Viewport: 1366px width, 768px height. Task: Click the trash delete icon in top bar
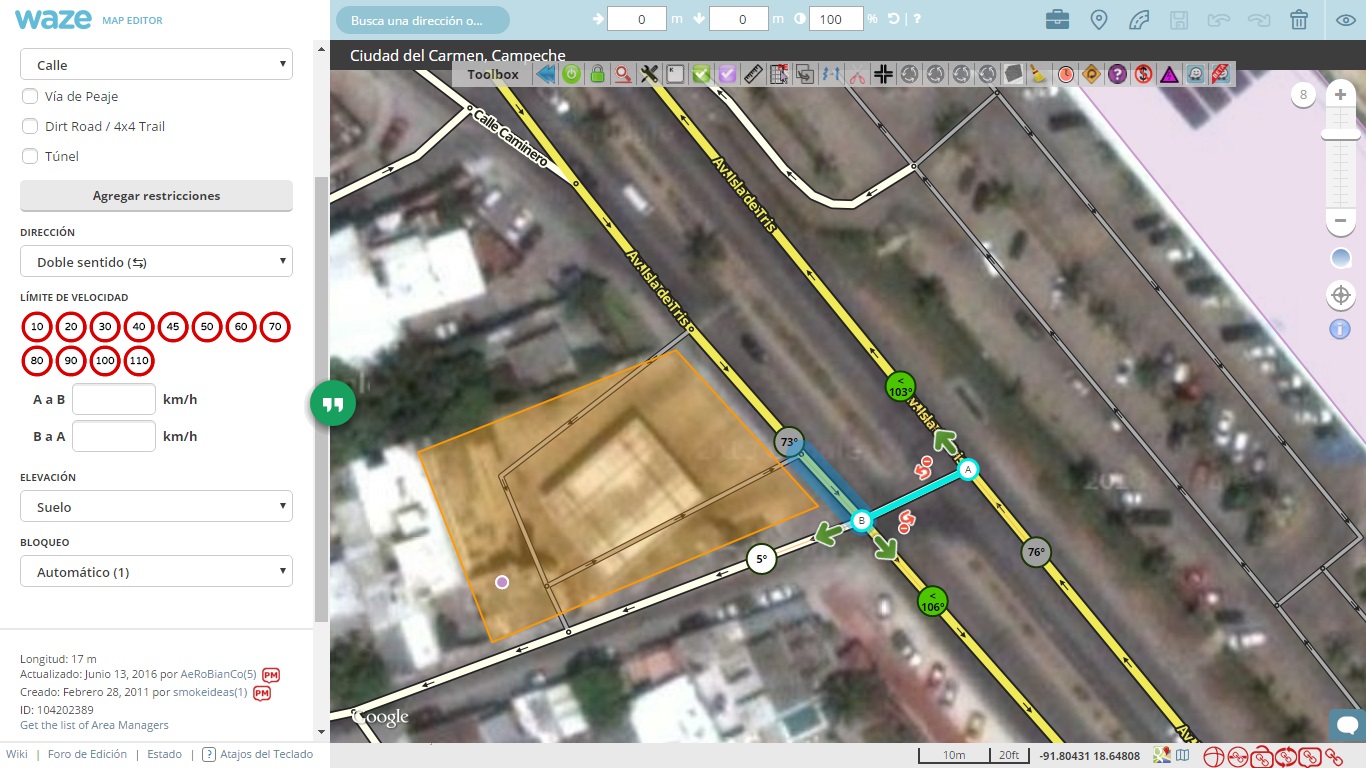point(1299,20)
